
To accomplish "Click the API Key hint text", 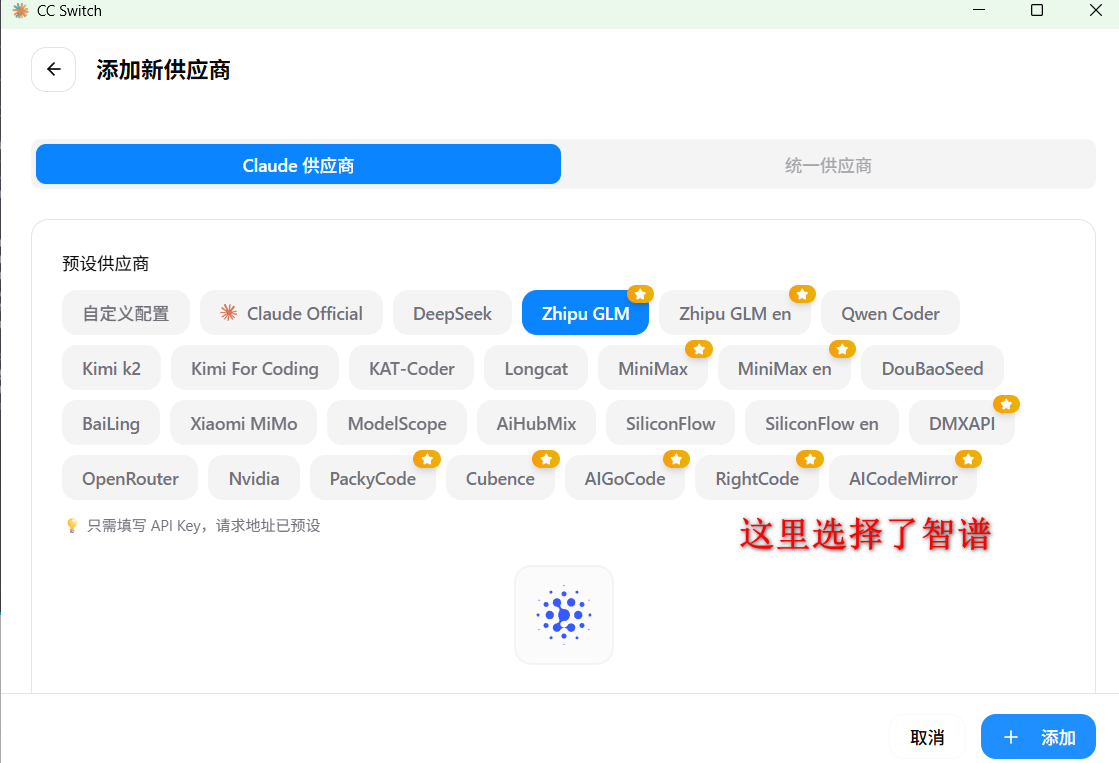I will (203, 526).
